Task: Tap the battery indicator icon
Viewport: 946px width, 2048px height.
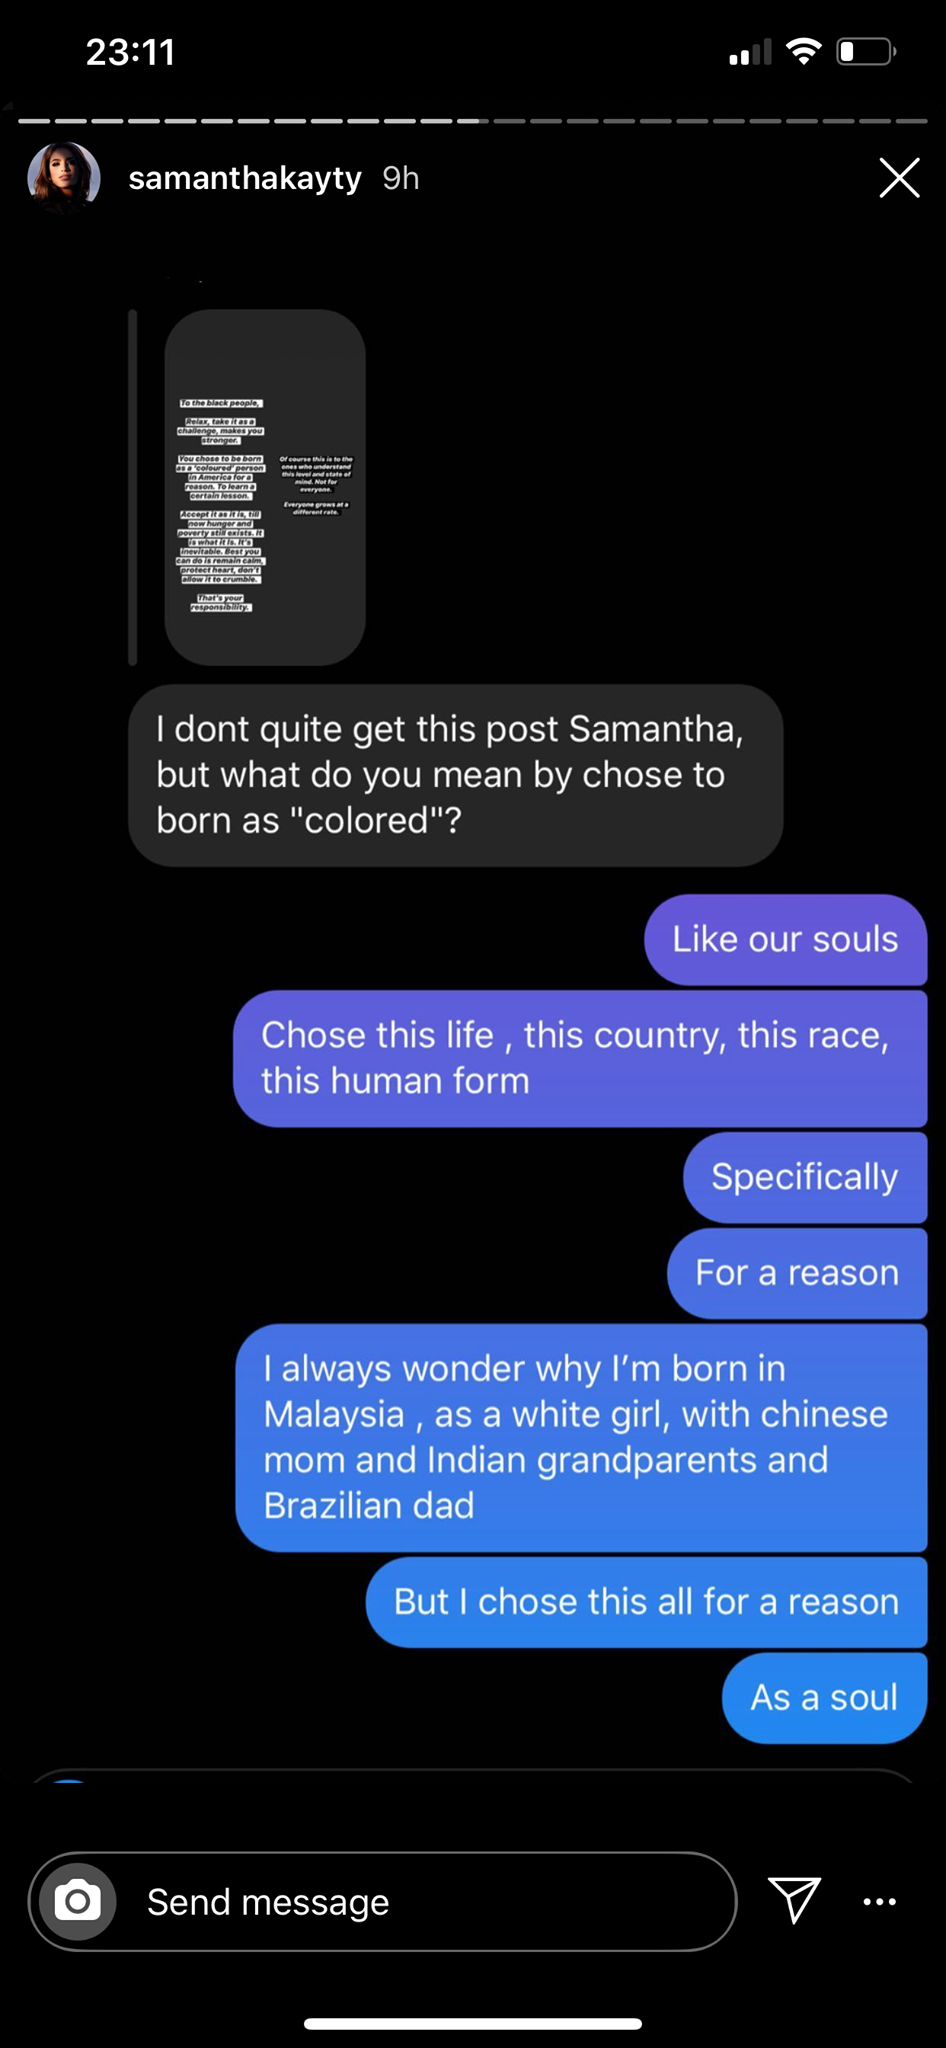Action: [866, 51]
